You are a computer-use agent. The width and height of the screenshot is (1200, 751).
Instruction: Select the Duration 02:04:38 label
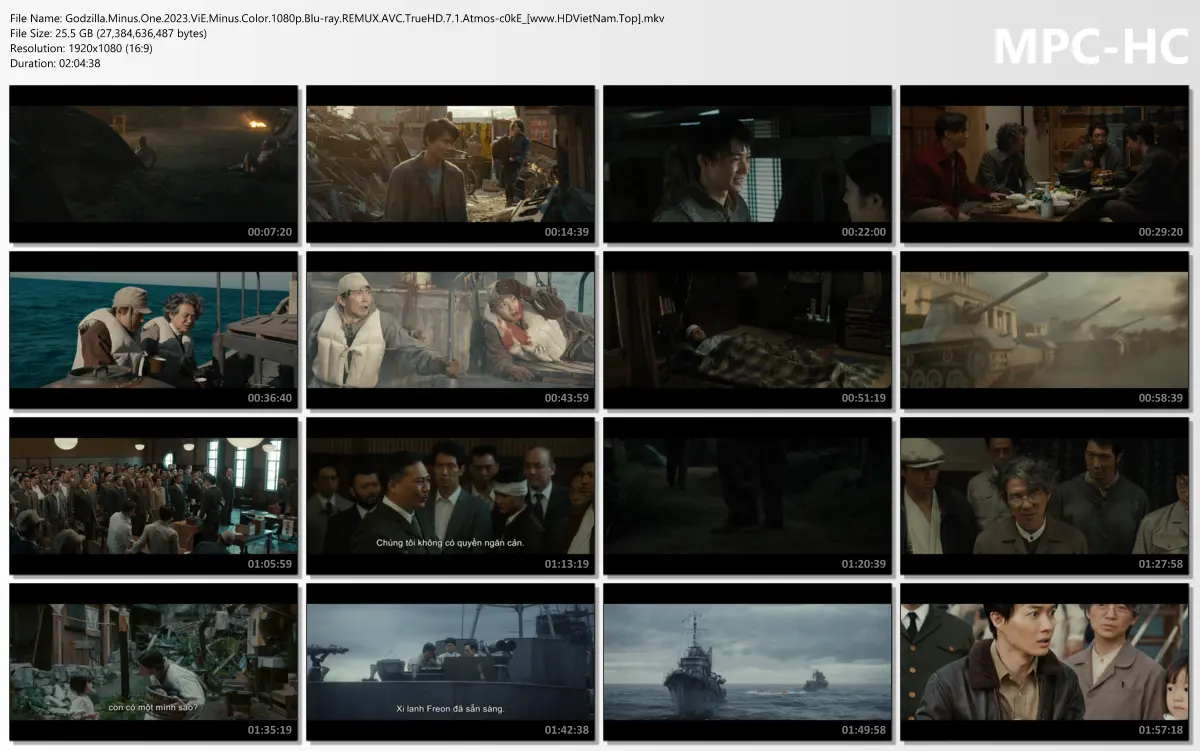pyautogui.click(x=75, y=63)
